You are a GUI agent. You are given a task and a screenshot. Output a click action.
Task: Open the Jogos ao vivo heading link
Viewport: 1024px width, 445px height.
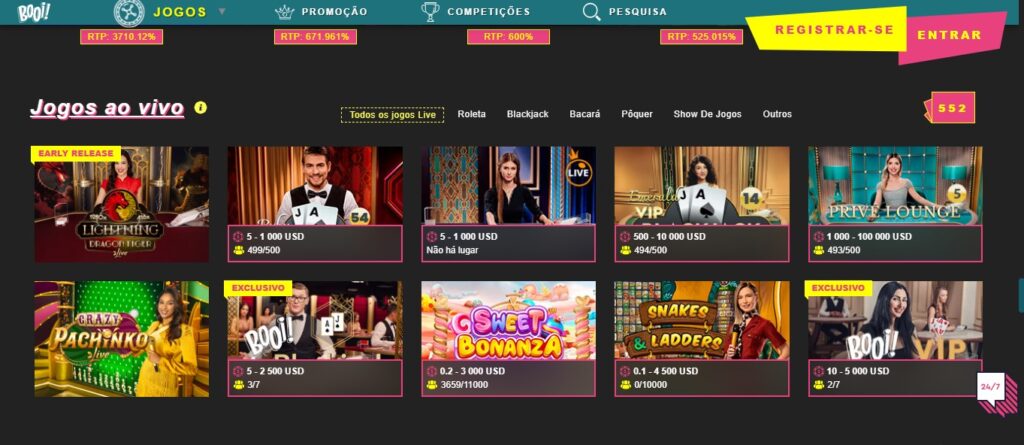point(107,108)
